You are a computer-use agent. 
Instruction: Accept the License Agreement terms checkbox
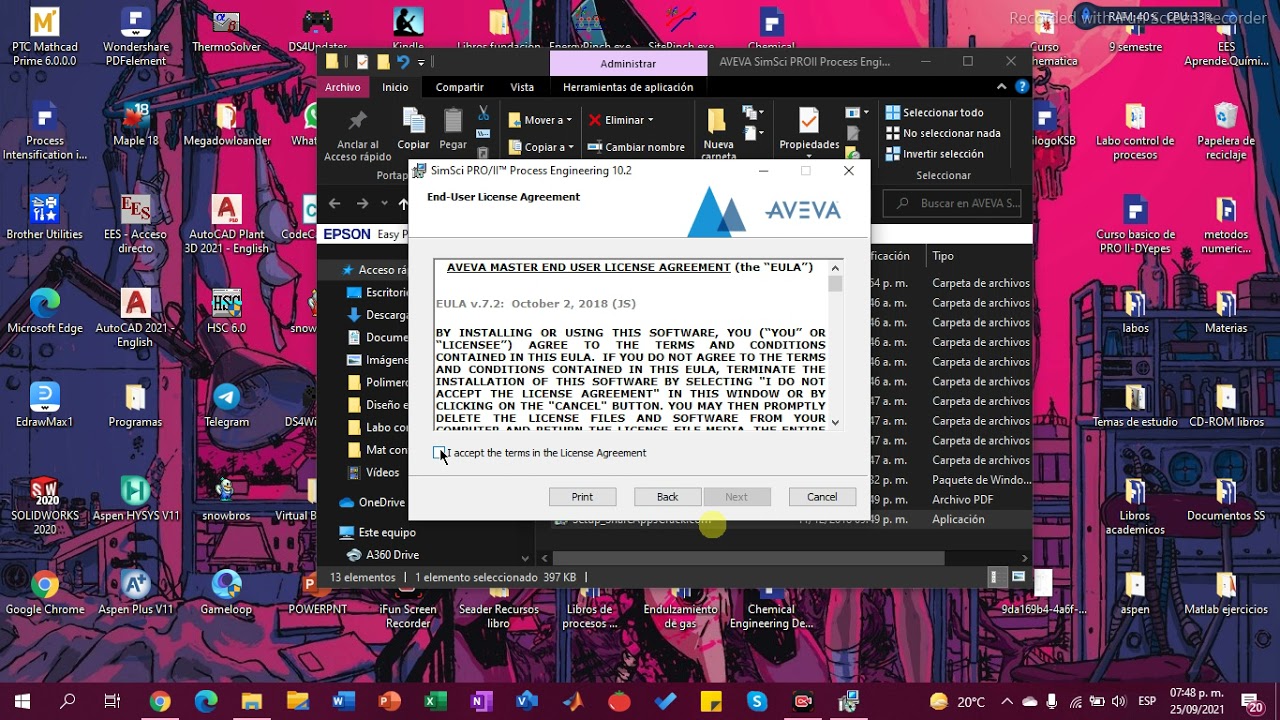click(x=439, y=453)
